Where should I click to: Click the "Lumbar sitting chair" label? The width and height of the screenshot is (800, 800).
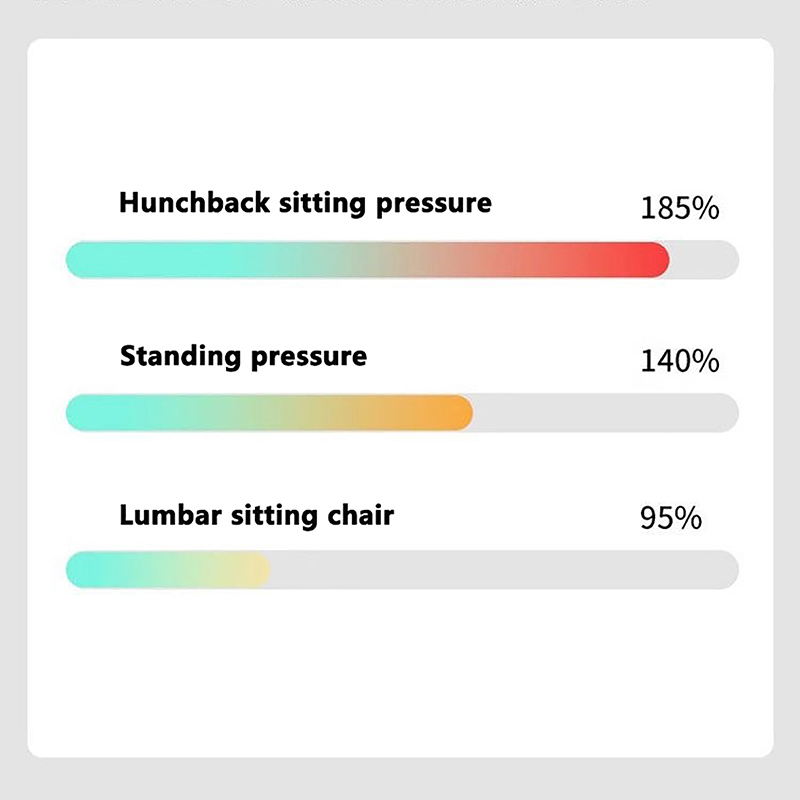(x=256, y=516)
